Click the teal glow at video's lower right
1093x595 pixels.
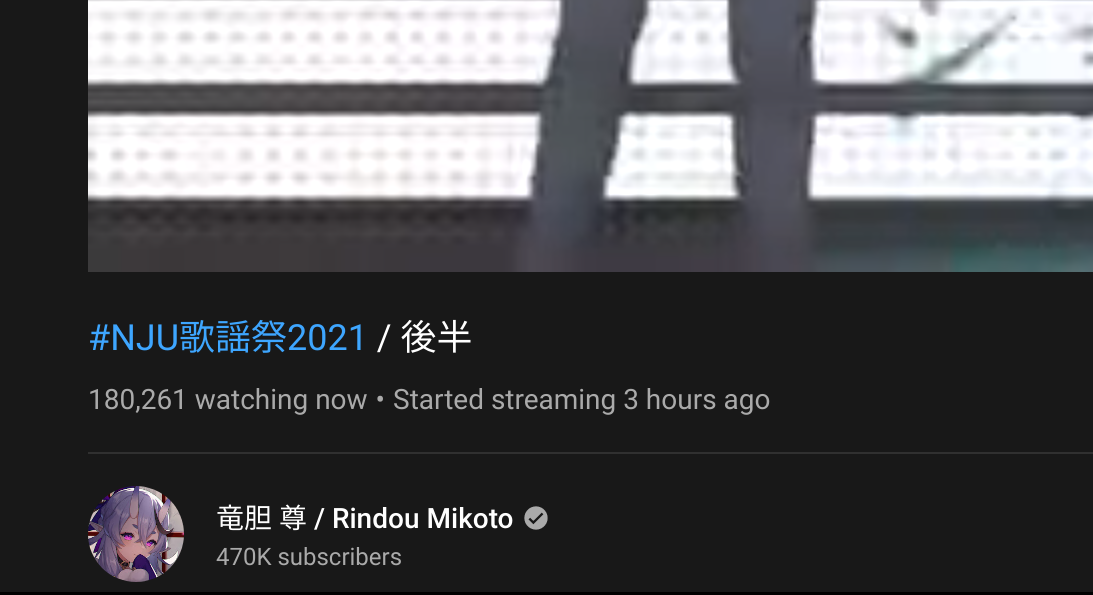1018,258
